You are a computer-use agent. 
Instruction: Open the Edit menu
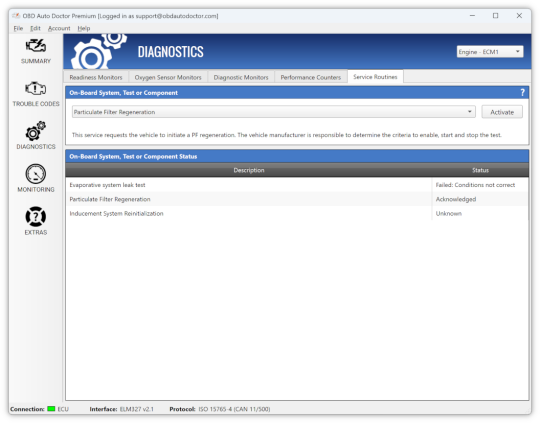coord(35,28)
